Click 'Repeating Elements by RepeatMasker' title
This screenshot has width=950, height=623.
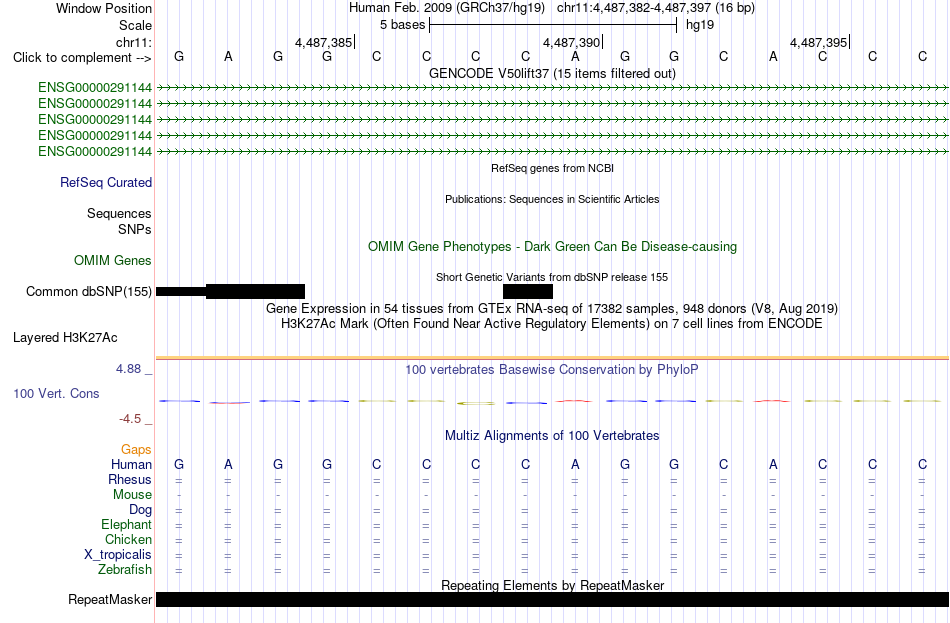[552, 585]
